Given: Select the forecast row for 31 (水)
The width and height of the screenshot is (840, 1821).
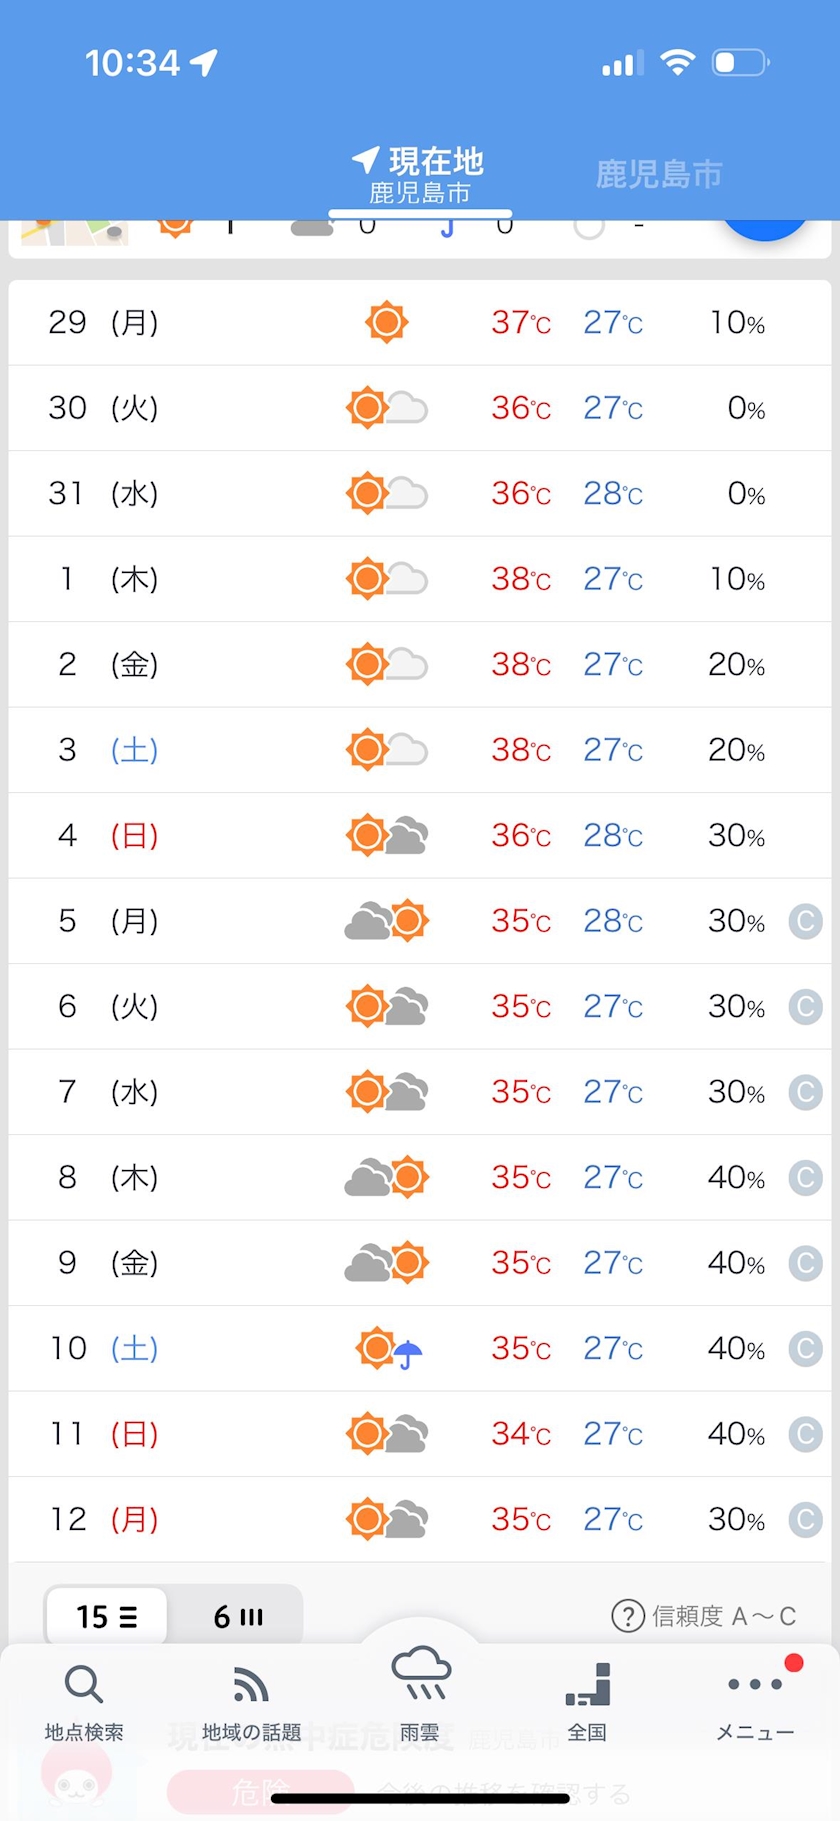Looking at the screenshot, I should tap(420, 494).
